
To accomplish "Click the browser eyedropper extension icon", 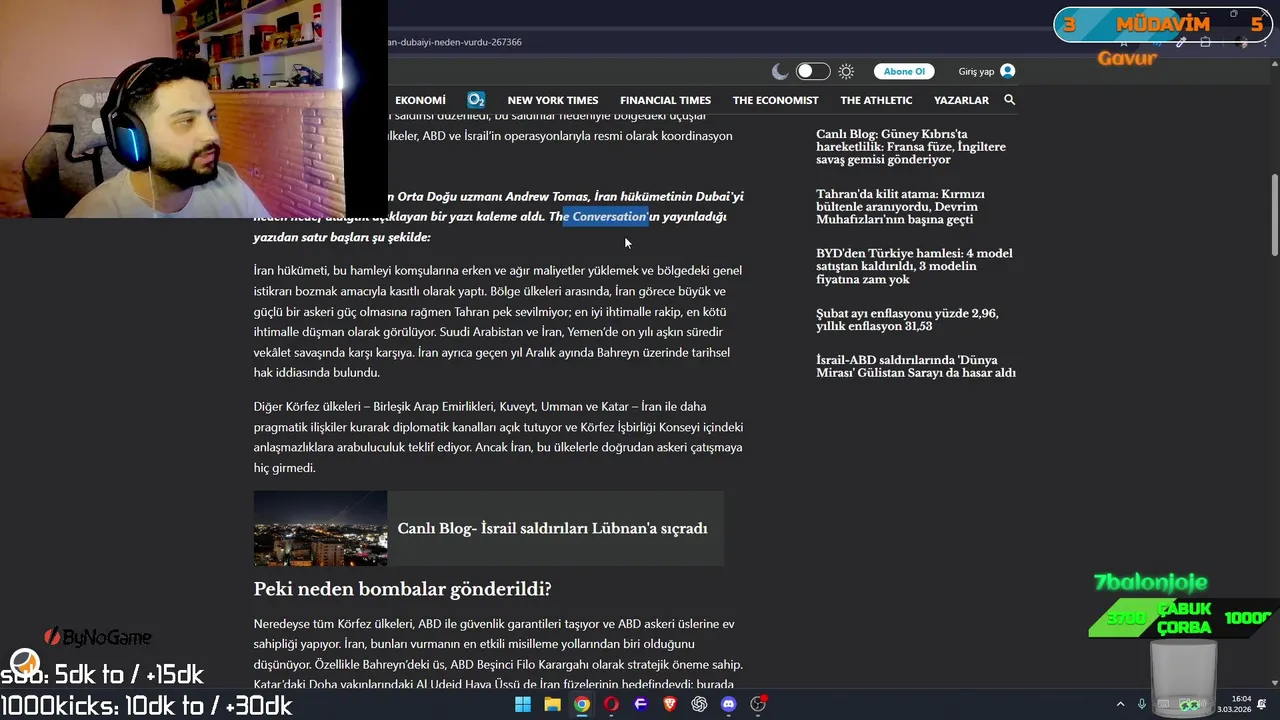I will pyautogui.click(x=1181, y=42).
